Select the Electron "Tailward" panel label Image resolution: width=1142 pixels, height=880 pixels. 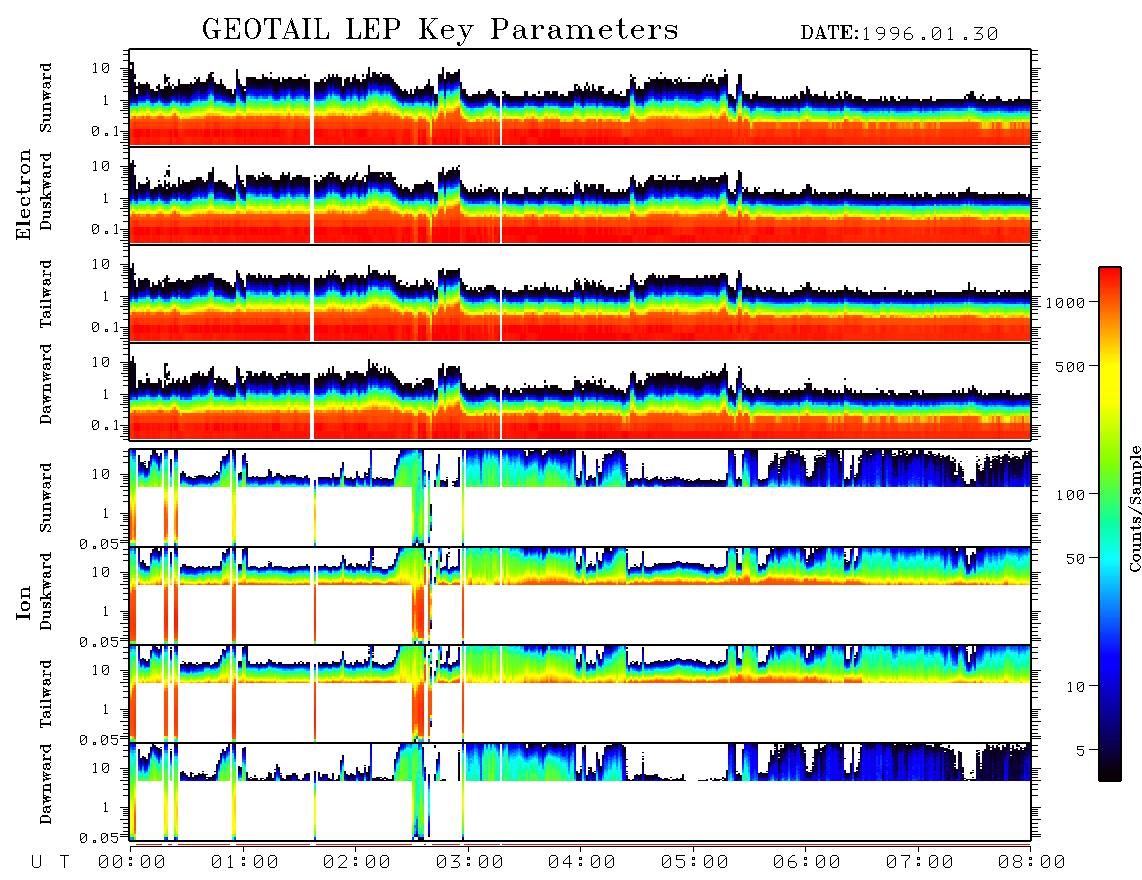point(46,294)
